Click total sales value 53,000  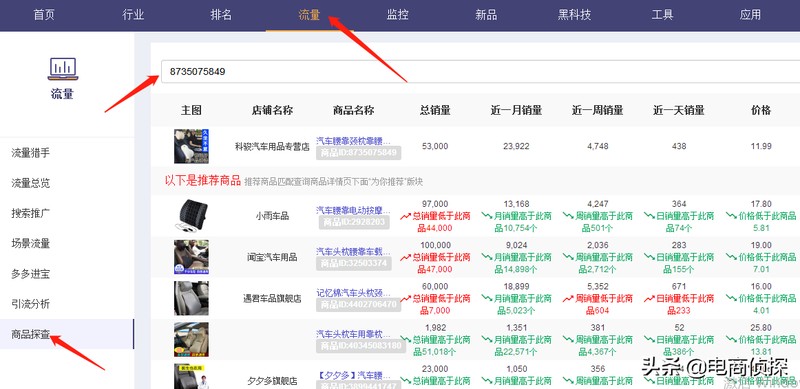click(x=435, y=147)
